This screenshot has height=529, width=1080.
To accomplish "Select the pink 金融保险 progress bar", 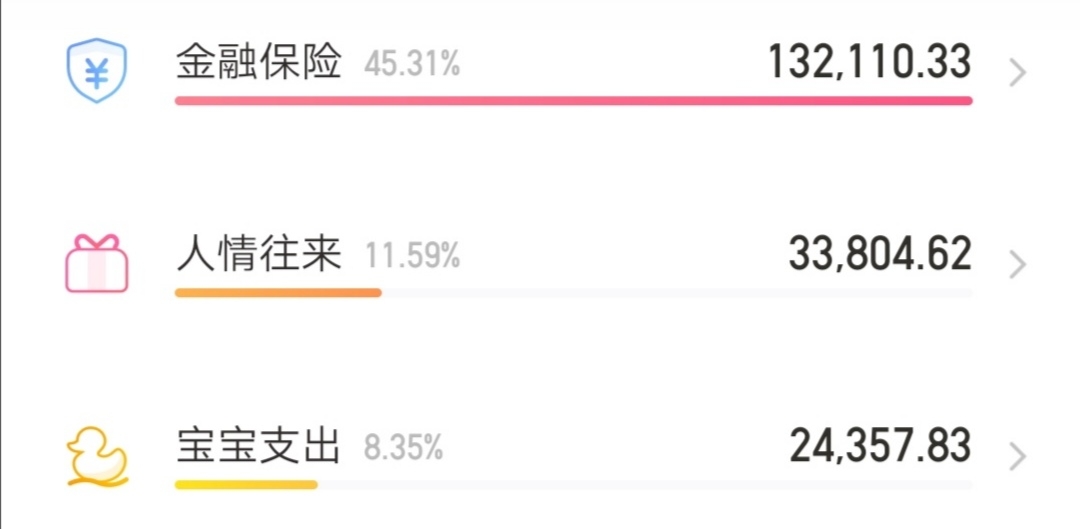I will pos(574,101).
